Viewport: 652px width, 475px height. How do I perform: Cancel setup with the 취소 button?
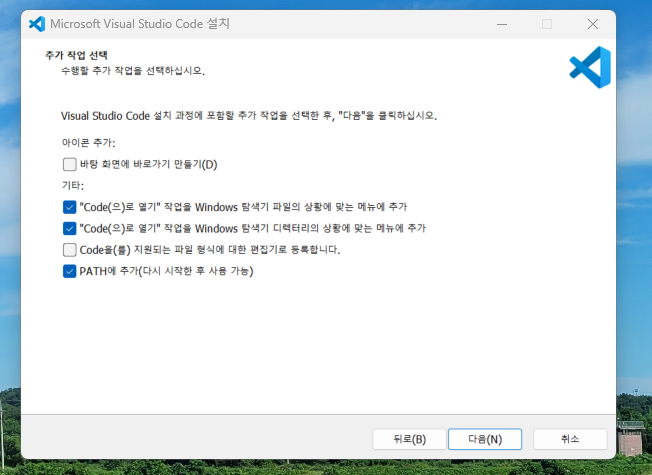click(570, 439)
